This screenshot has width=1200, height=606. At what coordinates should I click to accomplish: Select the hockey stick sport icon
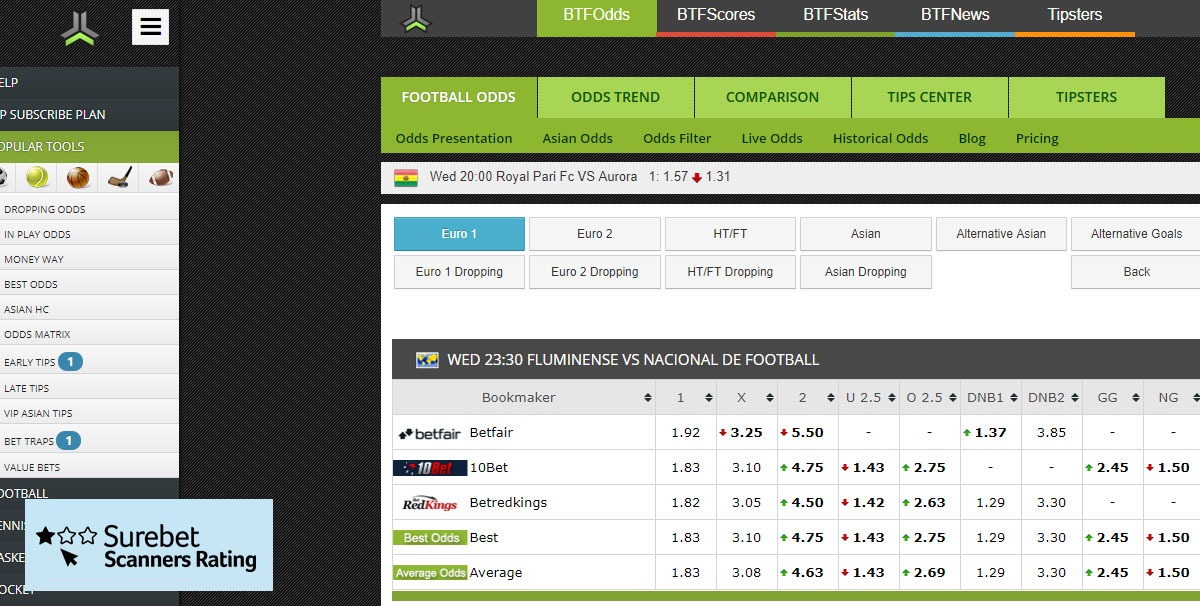coord(121,178)
